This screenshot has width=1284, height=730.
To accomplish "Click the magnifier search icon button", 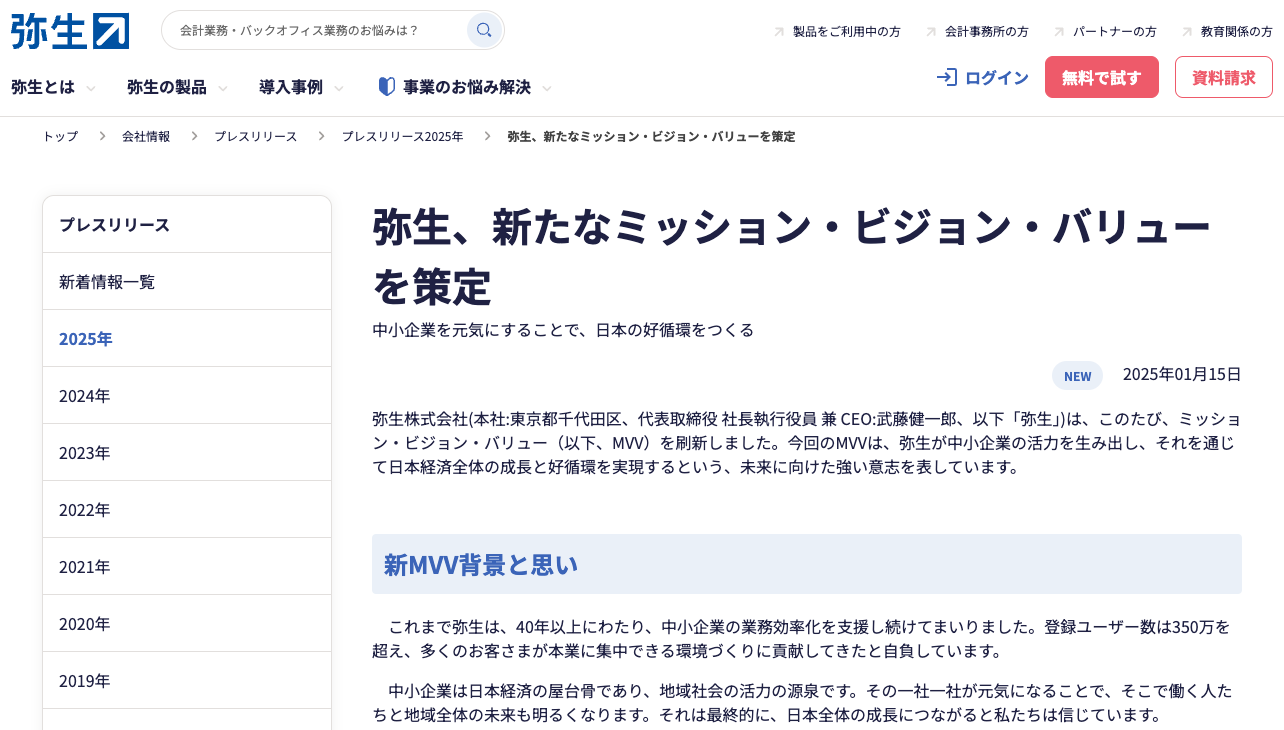I will (484, 30).
